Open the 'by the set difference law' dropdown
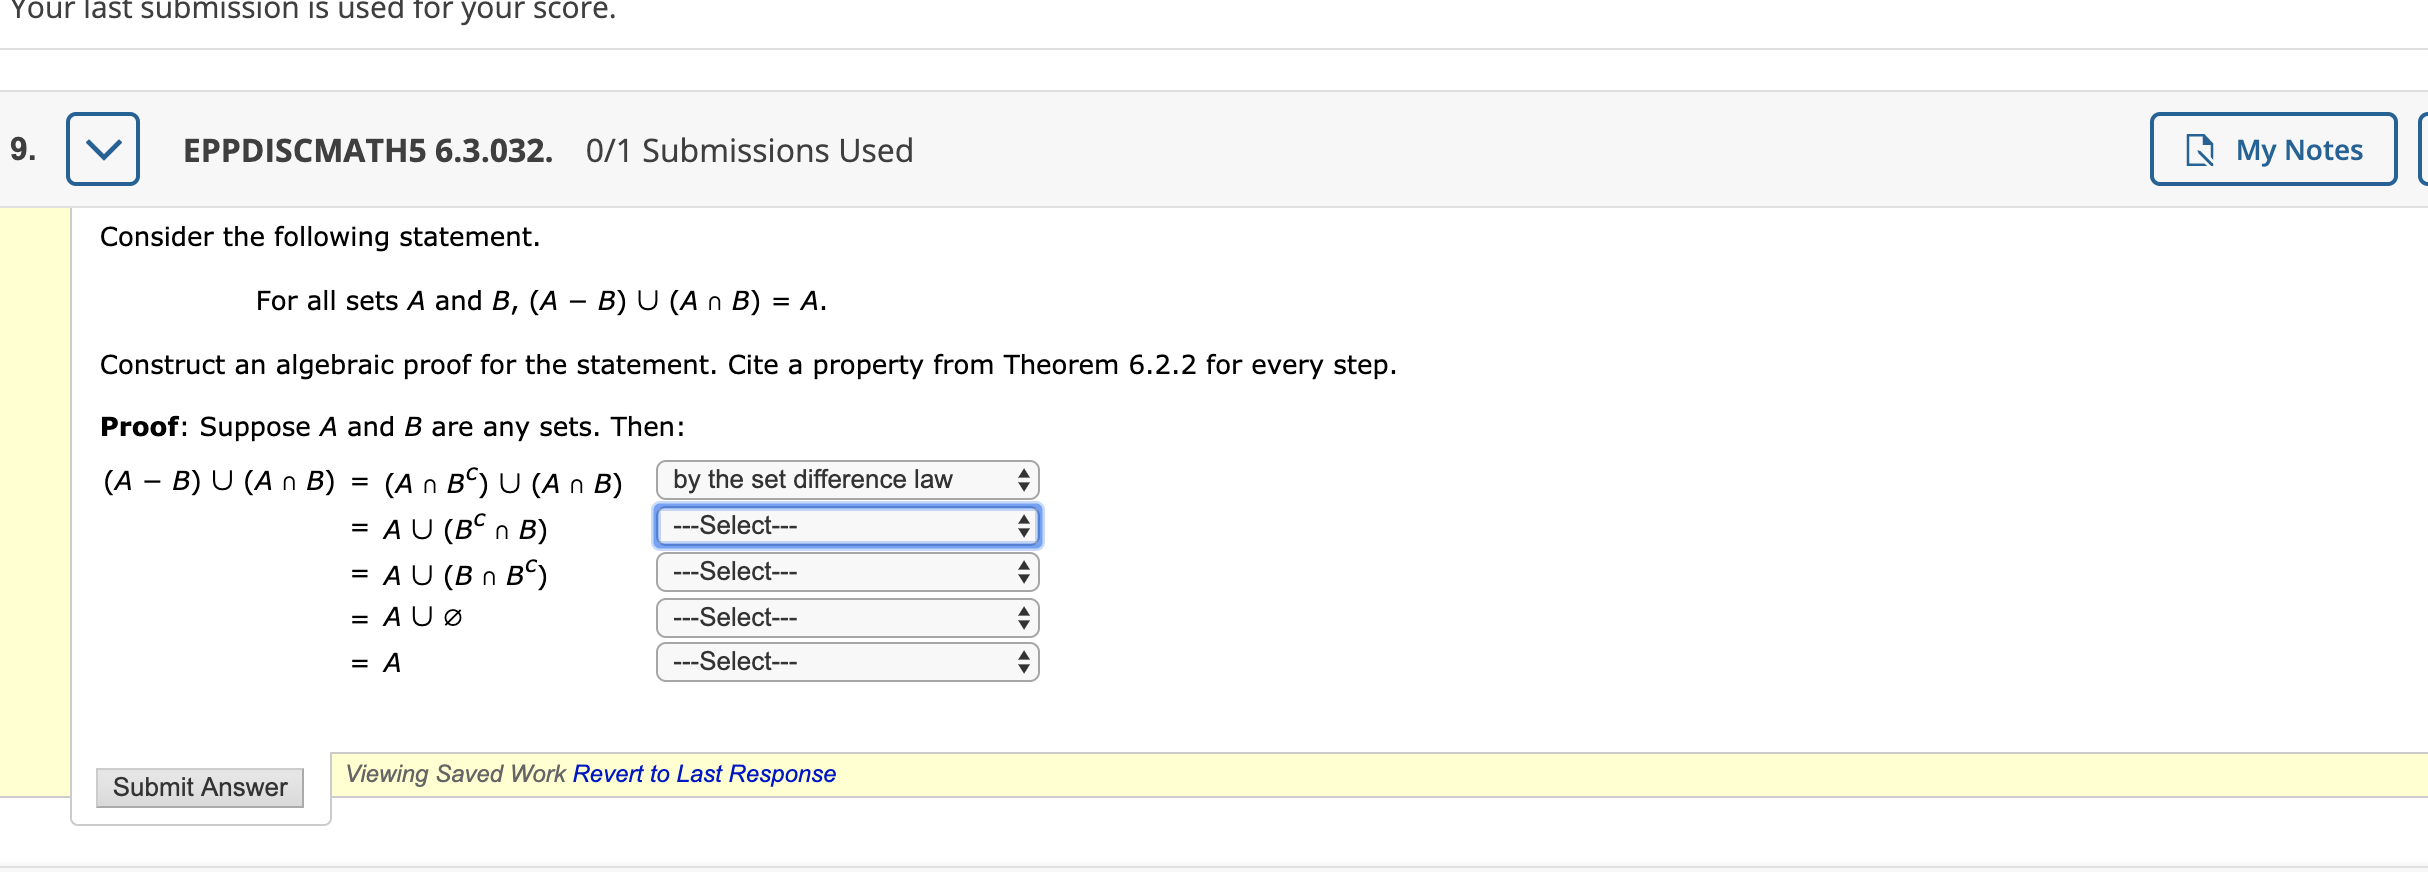 click(x=845, y=479)
